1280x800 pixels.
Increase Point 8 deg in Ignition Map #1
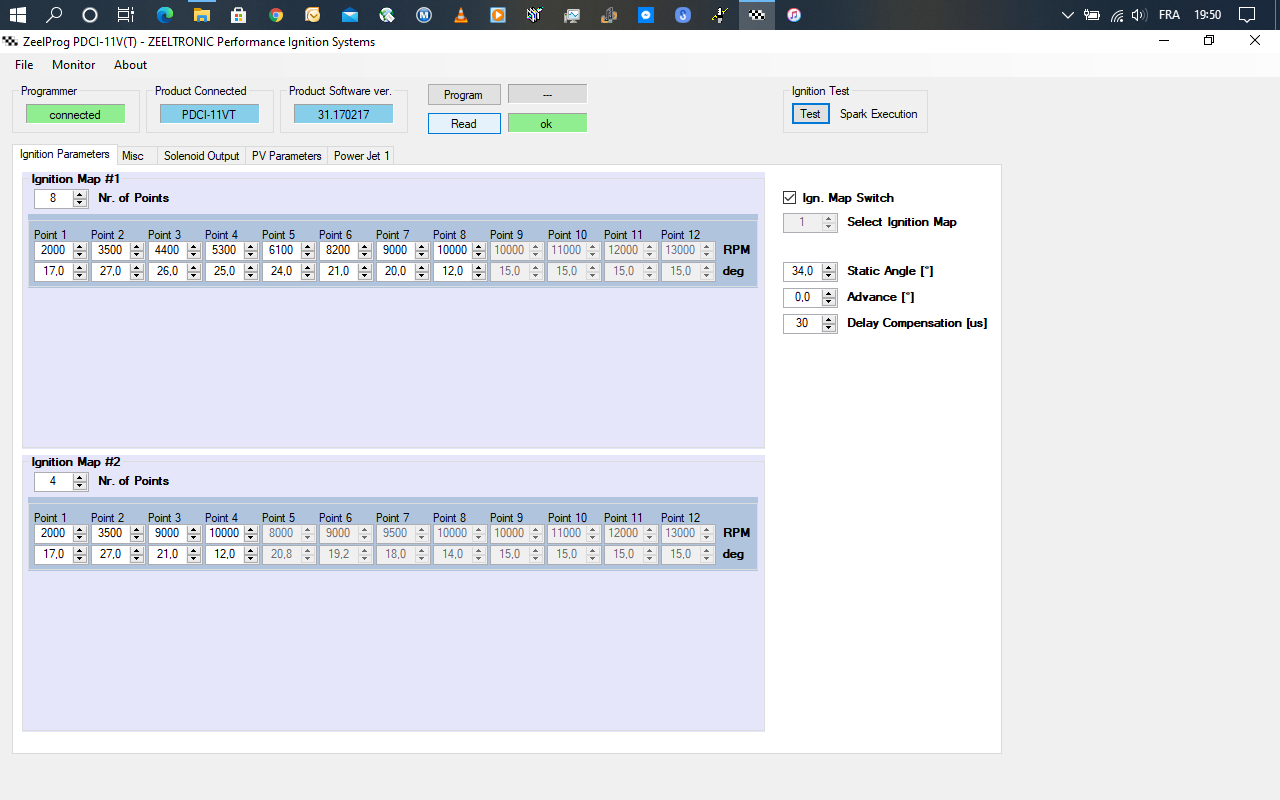pos(478,268)
